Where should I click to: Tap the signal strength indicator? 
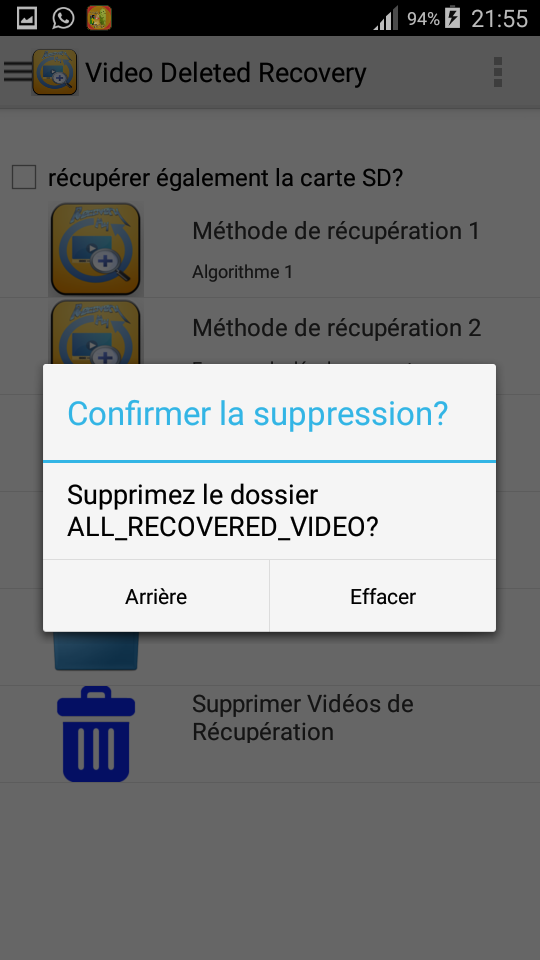[386, 18]
